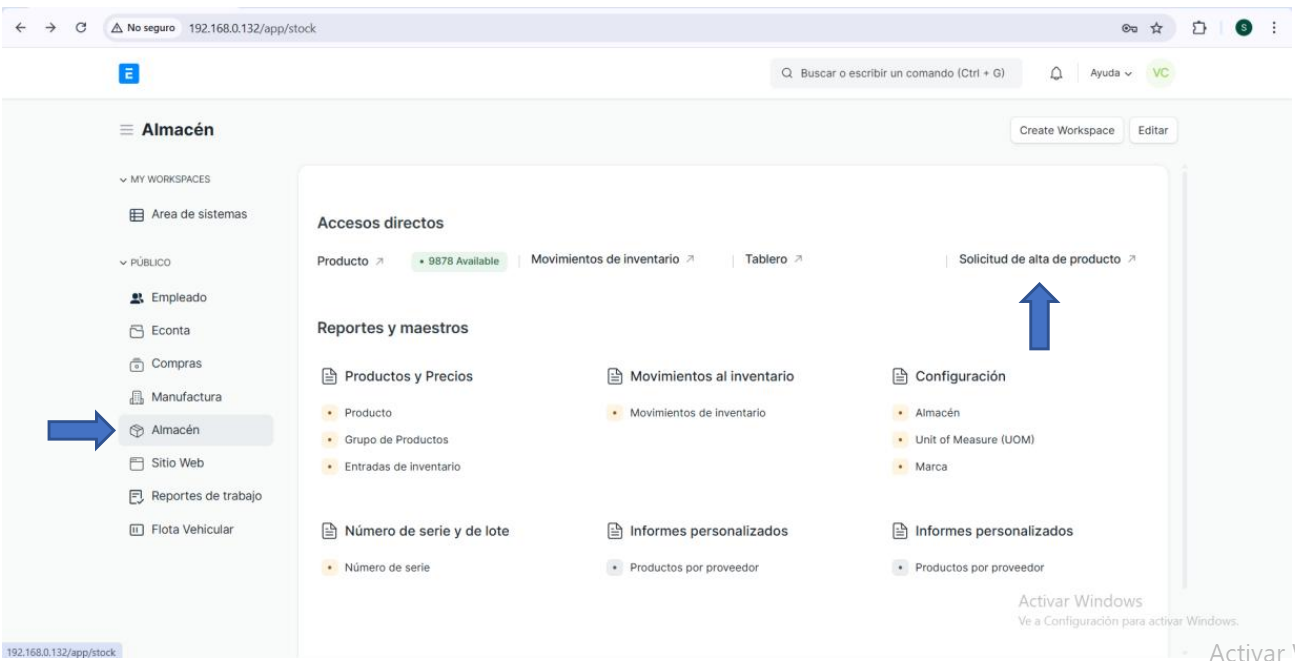
Task: Click the Create Workspace button
Action: 1066,131
